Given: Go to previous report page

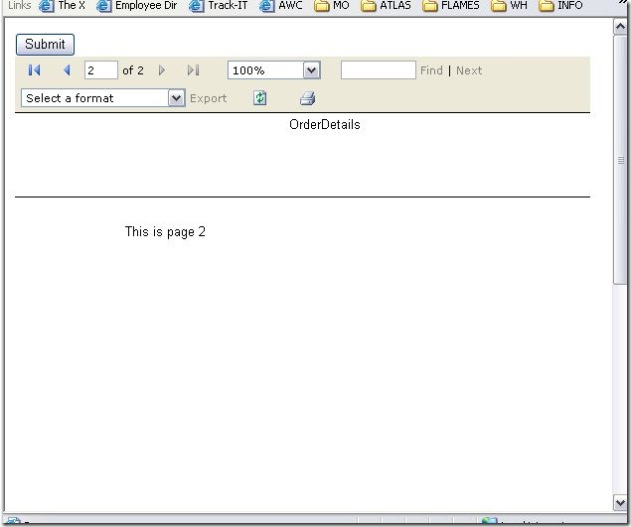Looking at the screenshot, I should (x=67, y=70).
